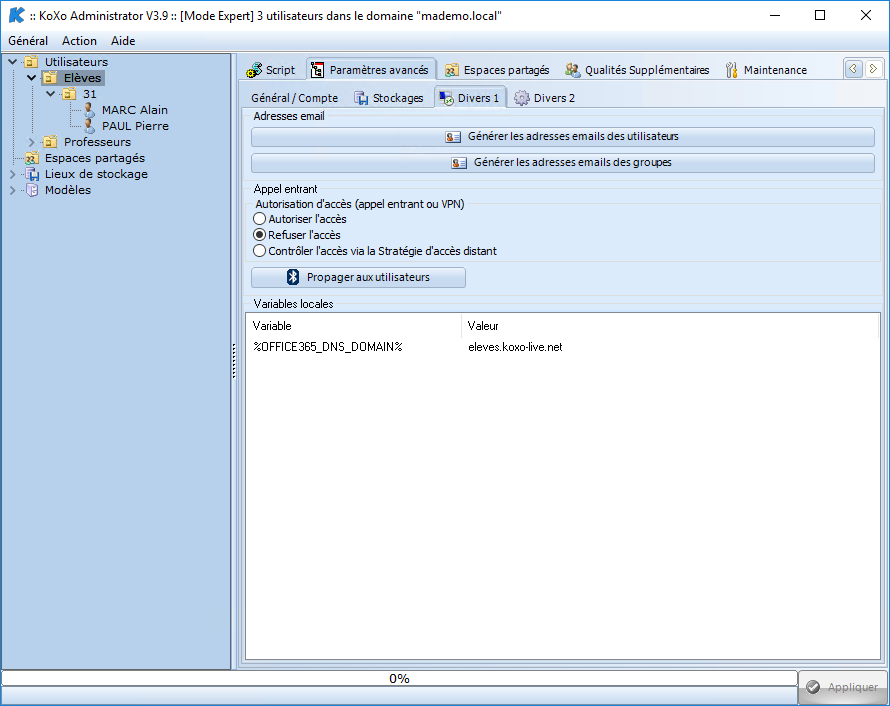Open the Général / Compte sub-tab

(294, 98)
